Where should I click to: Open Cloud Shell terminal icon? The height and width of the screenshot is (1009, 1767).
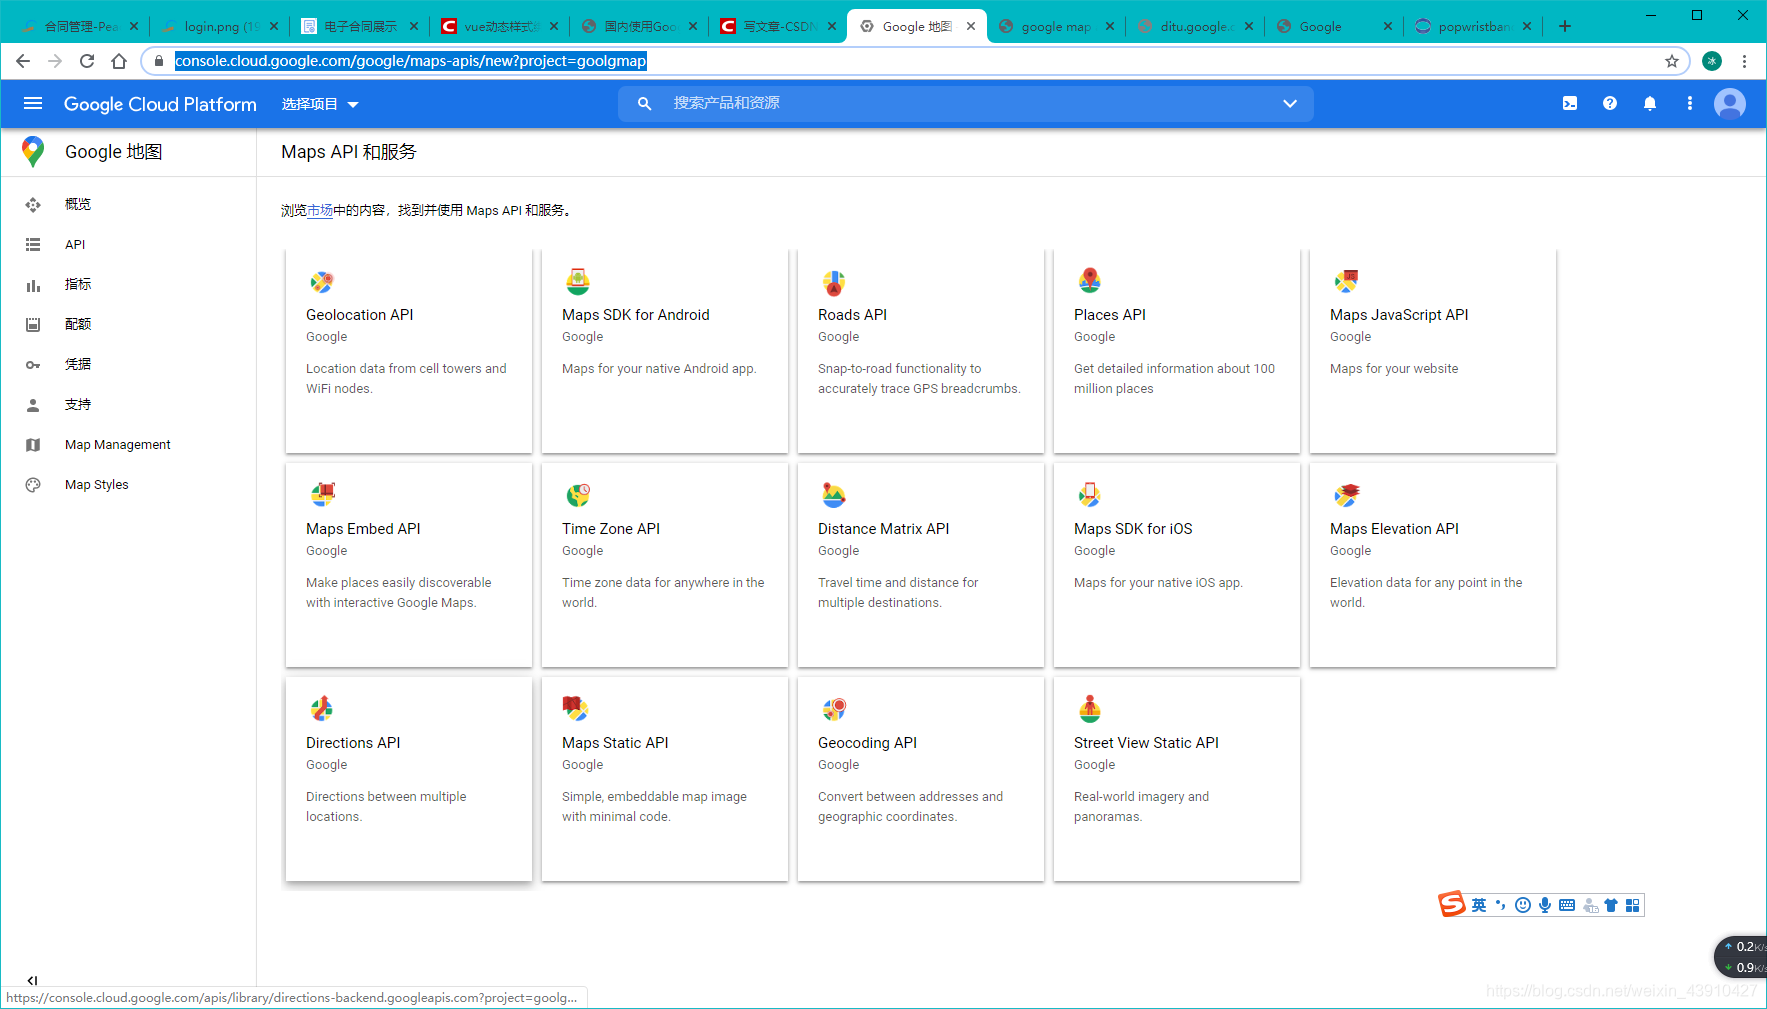[1570, 103]
